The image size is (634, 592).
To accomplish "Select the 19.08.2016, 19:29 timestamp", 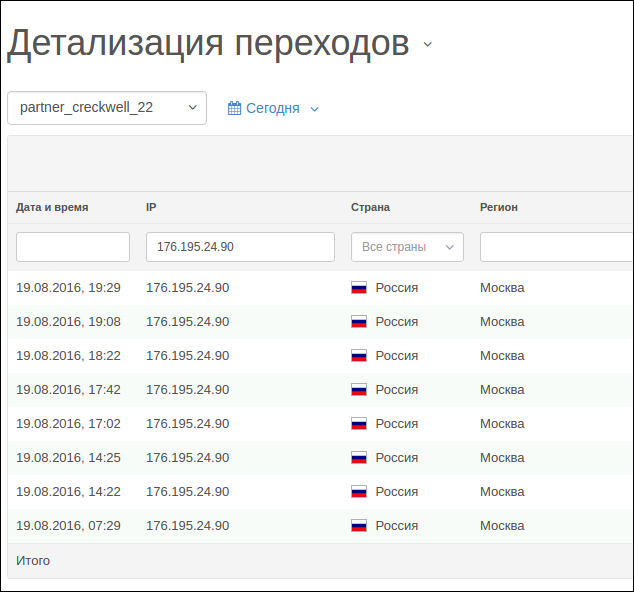I will click(x=68, y=288).
